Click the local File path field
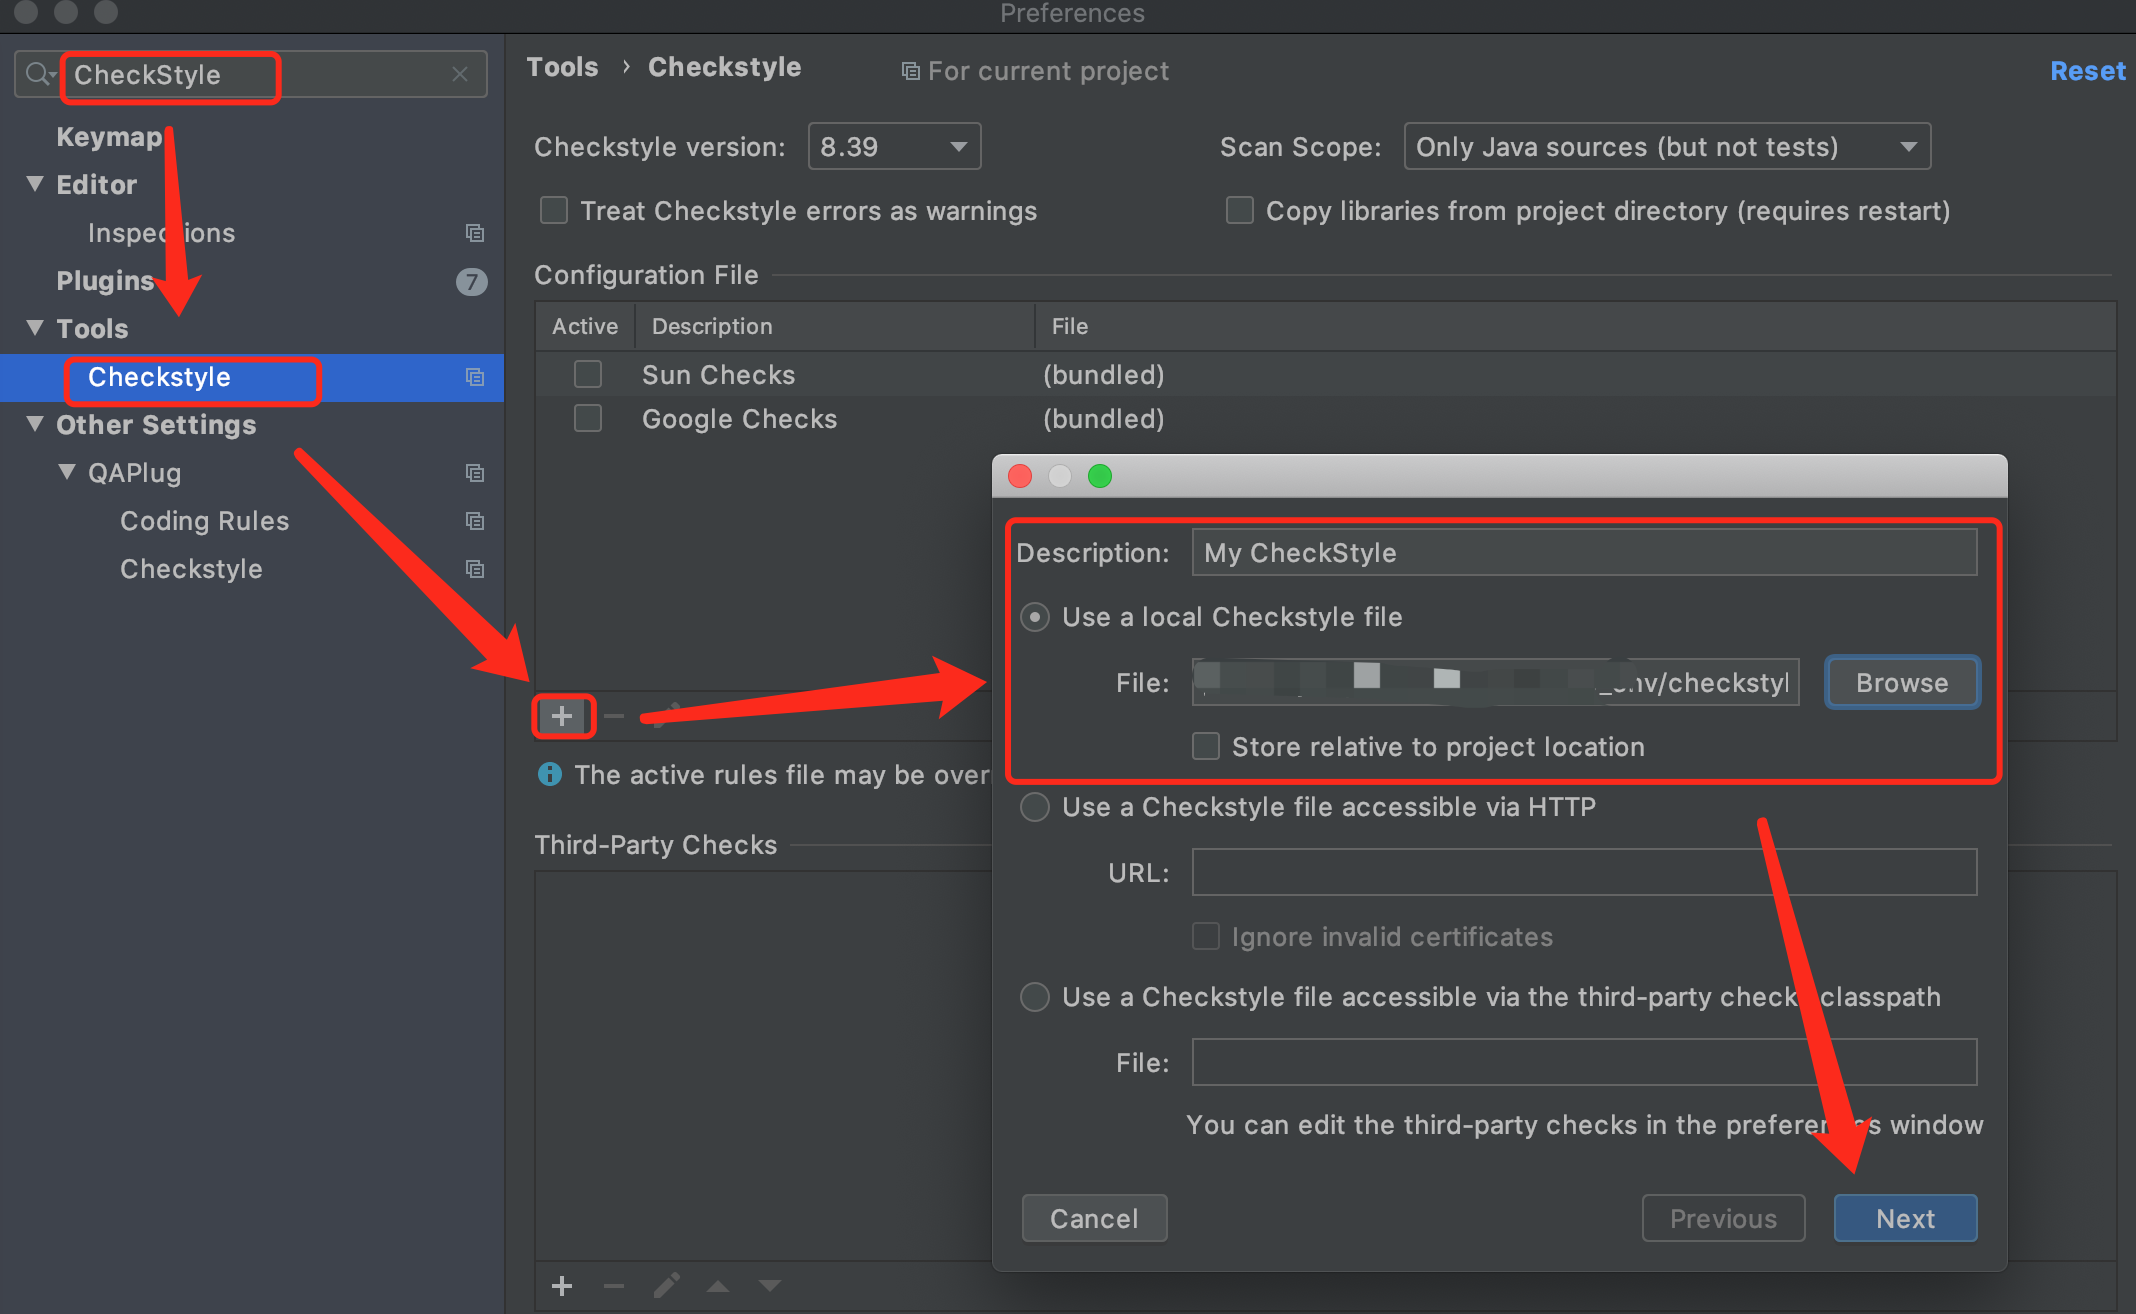2136x1314 pixels. (x=1496, y=683)
